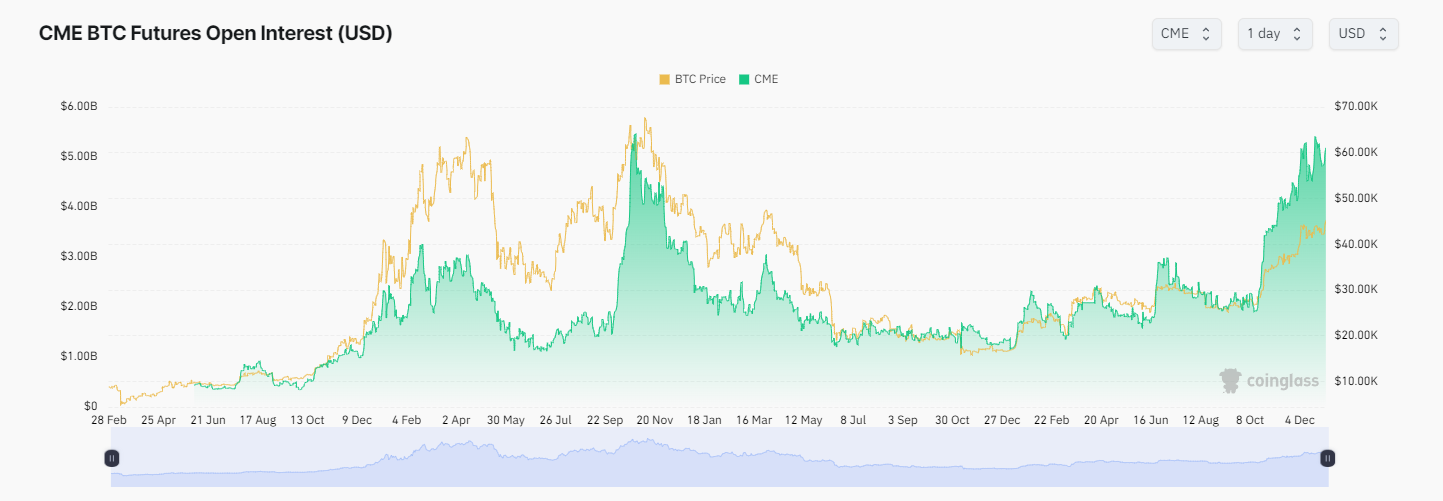Click the $1.00B left axis label
Viewport: 1443px width, 501px height.
[78, 356]
